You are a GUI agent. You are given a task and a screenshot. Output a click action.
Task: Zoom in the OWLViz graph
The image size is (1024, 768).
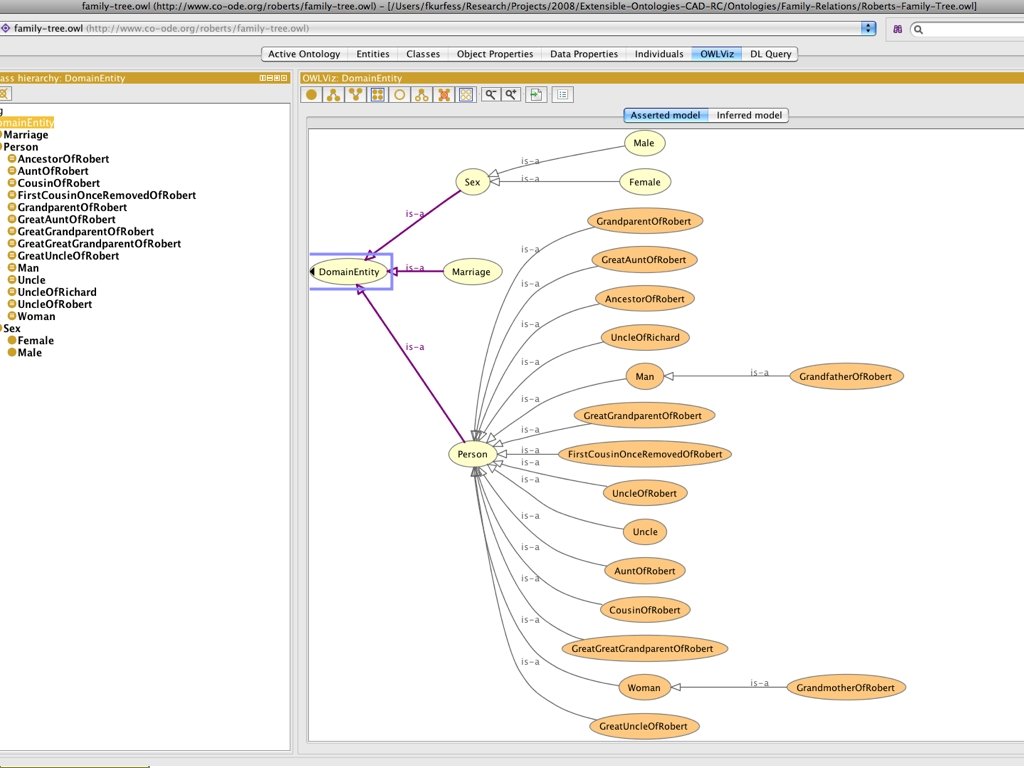click(511, 95)
